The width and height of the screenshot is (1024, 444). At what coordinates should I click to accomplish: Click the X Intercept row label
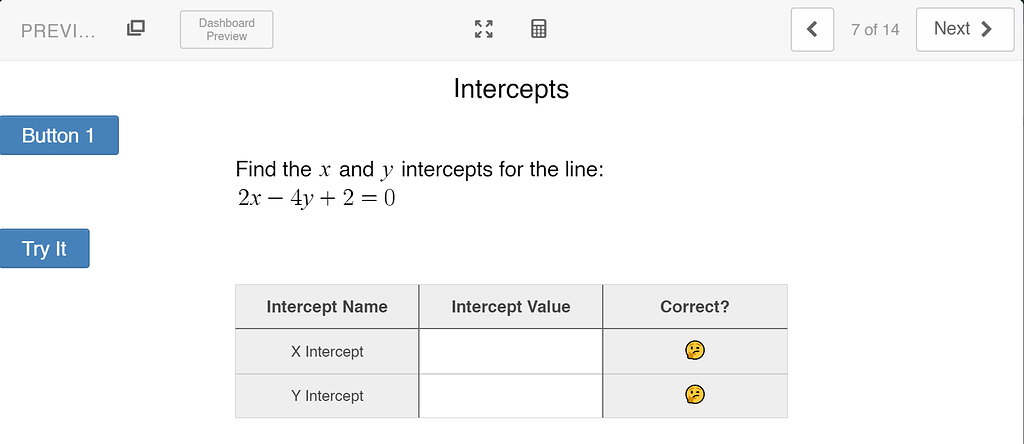click(x=327, y=351)
